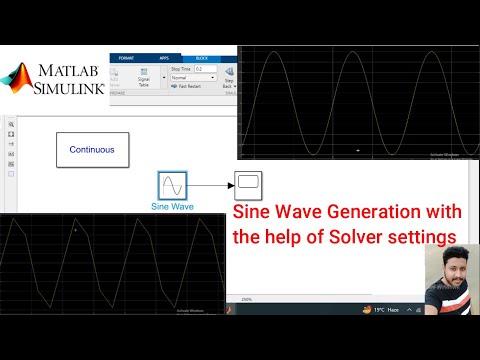This screenshot has height=360, width=480.
Task: Open MATLAB from the taskbar
Action: 230,310
